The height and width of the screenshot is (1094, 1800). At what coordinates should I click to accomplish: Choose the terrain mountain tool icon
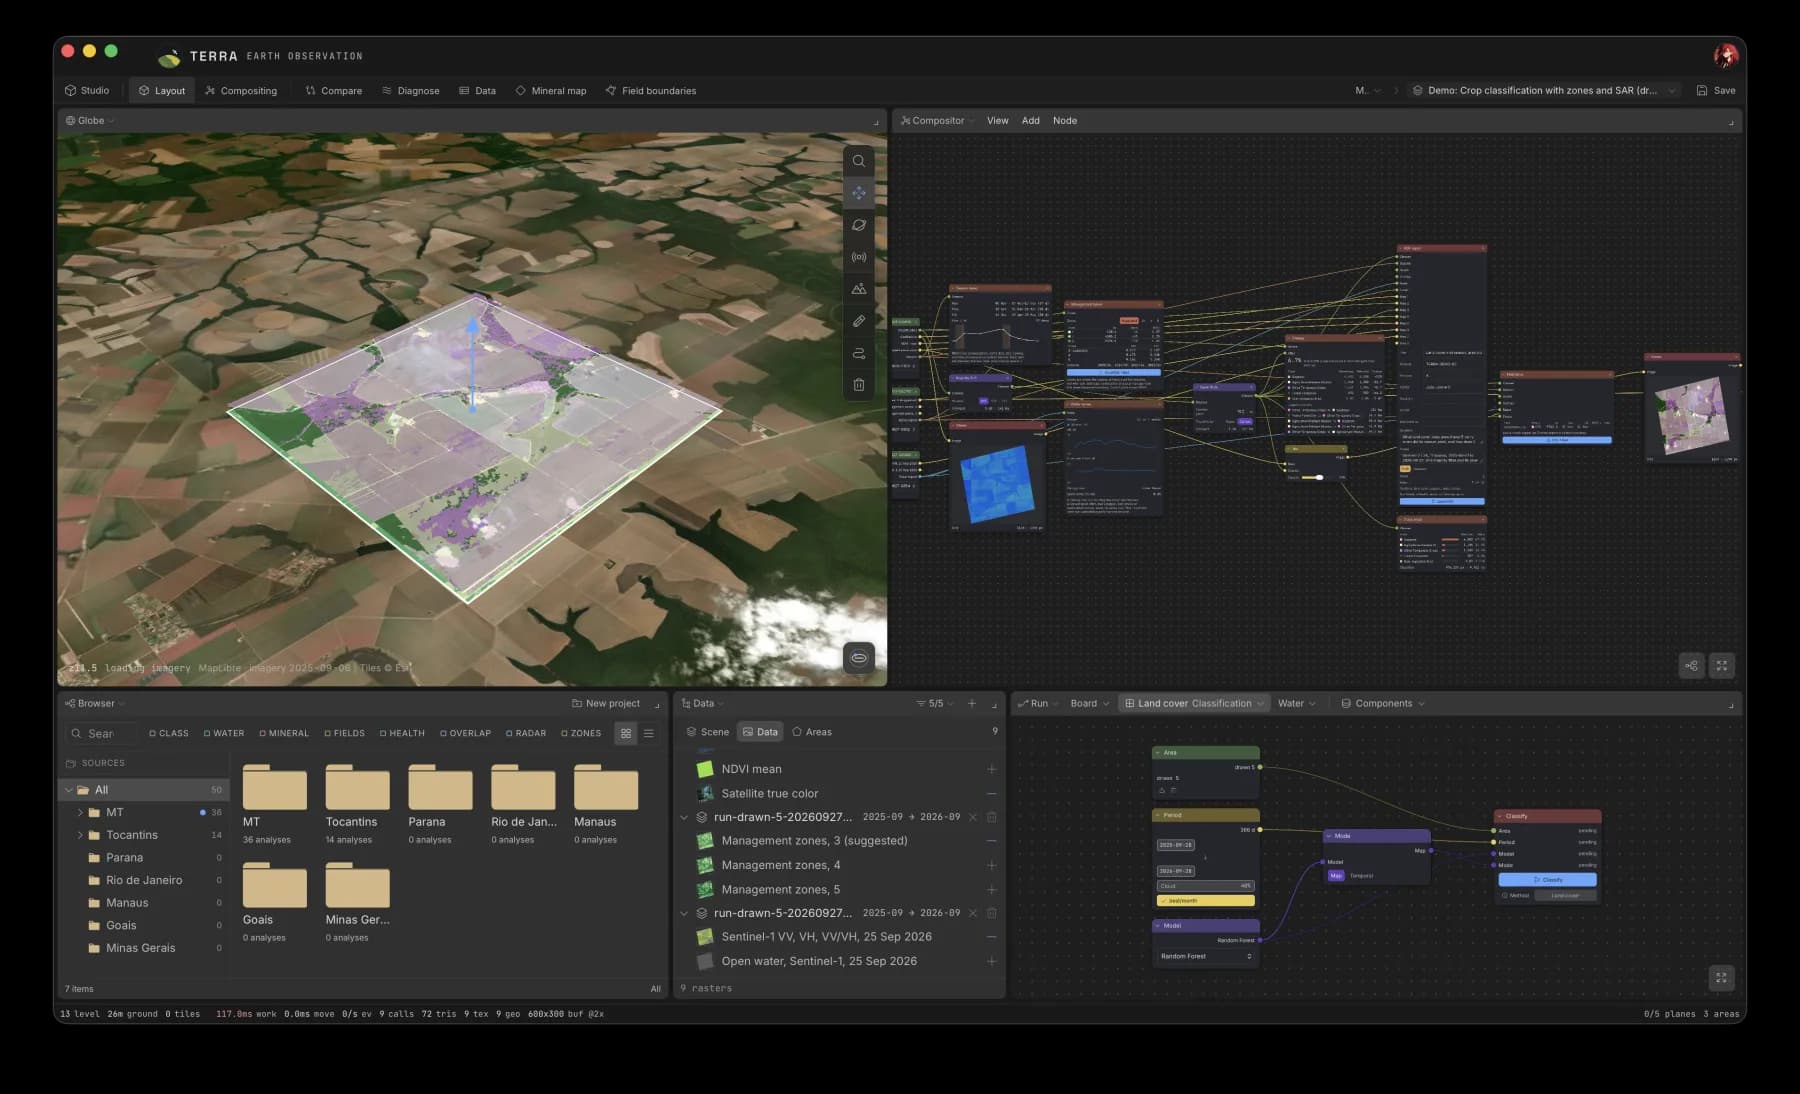(x=859, y=289)
